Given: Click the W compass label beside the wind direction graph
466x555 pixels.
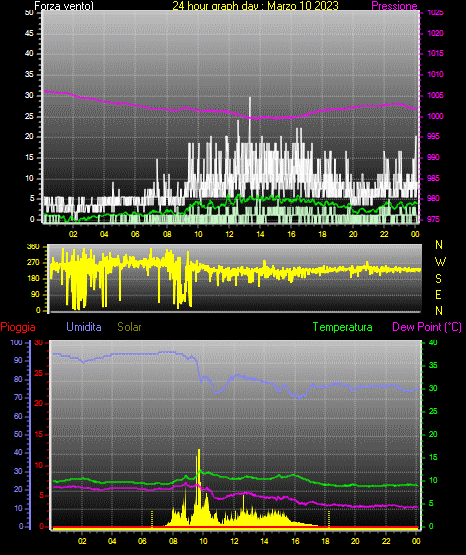Looking at the screenshot, I should 440,262.
